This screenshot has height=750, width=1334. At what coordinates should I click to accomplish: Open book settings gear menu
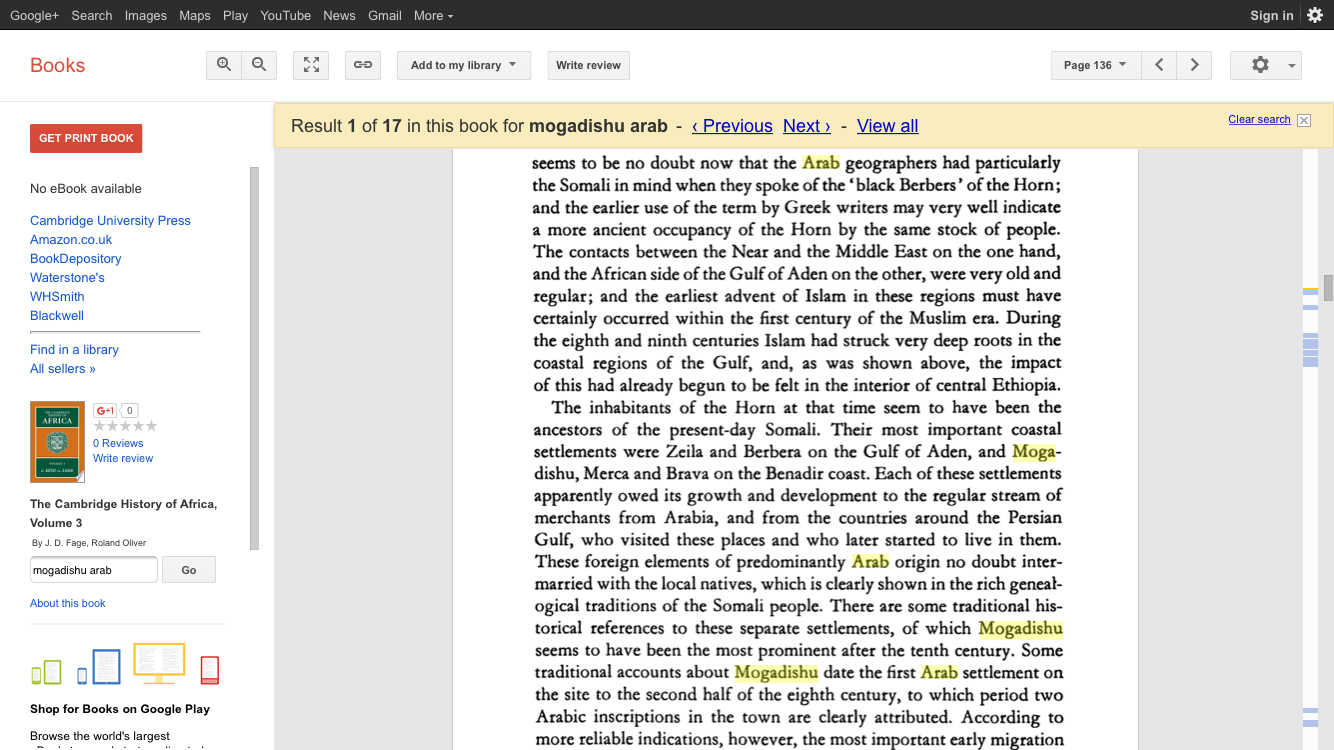coord(1265,65)
